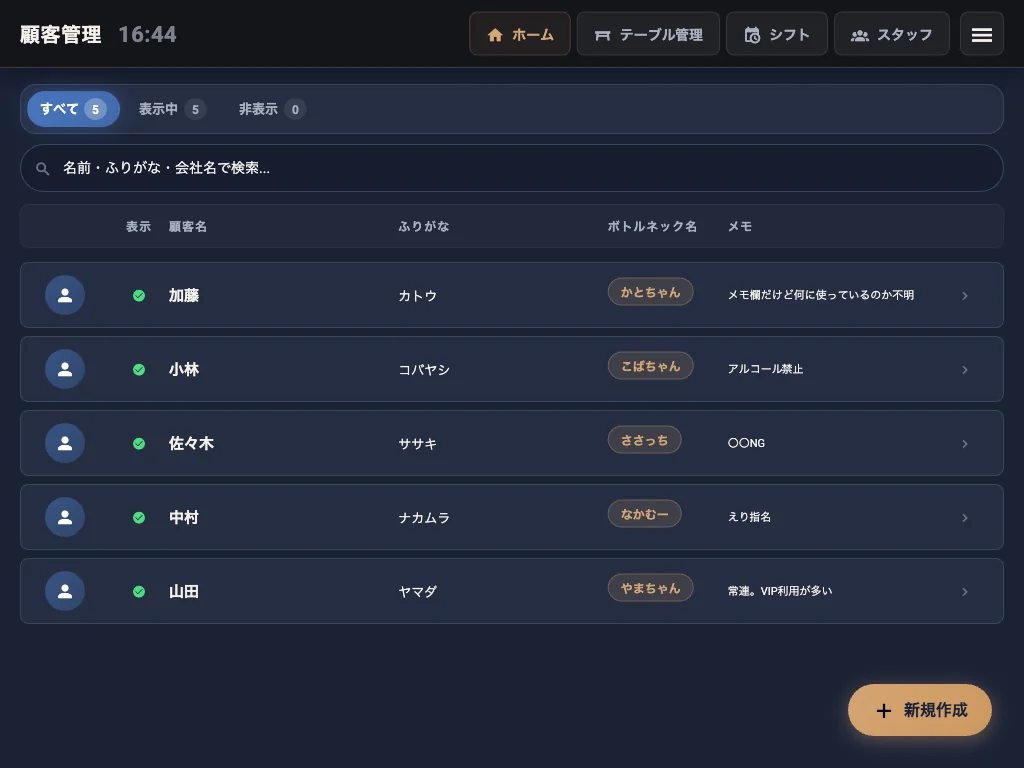Click the こばちゃん bottle neck badge
Image resolution: width=1024 pixels, height=768 pixels.
pos(650,366)
